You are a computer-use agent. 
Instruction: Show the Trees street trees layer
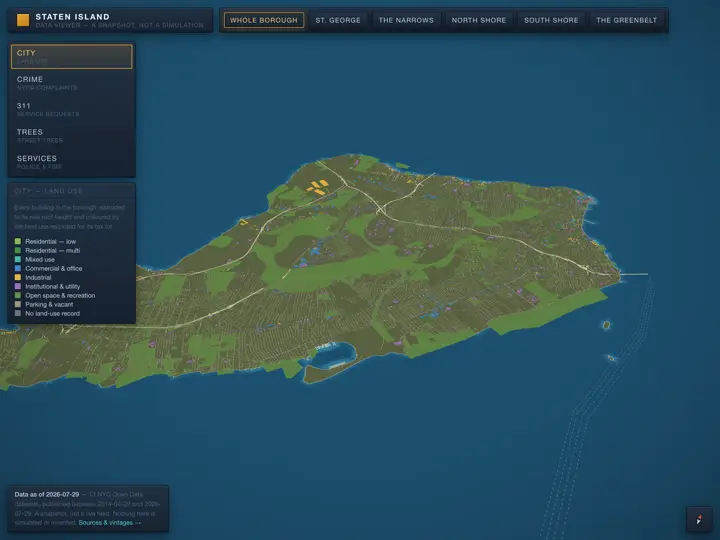72,135
